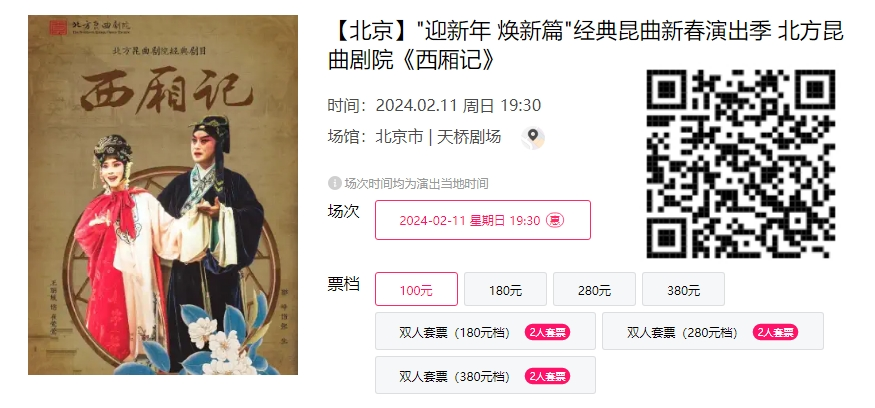Click the info icon before 场次时间均为演出当地时间
This screenshot has height=408, width=875.
[334, 183]
